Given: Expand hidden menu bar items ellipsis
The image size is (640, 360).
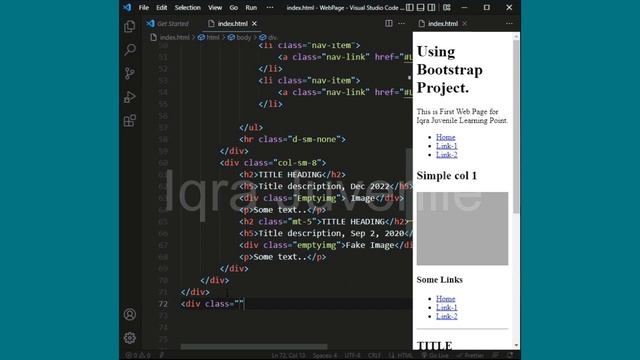Looking at the screenshot, I should tap(270, 7).
